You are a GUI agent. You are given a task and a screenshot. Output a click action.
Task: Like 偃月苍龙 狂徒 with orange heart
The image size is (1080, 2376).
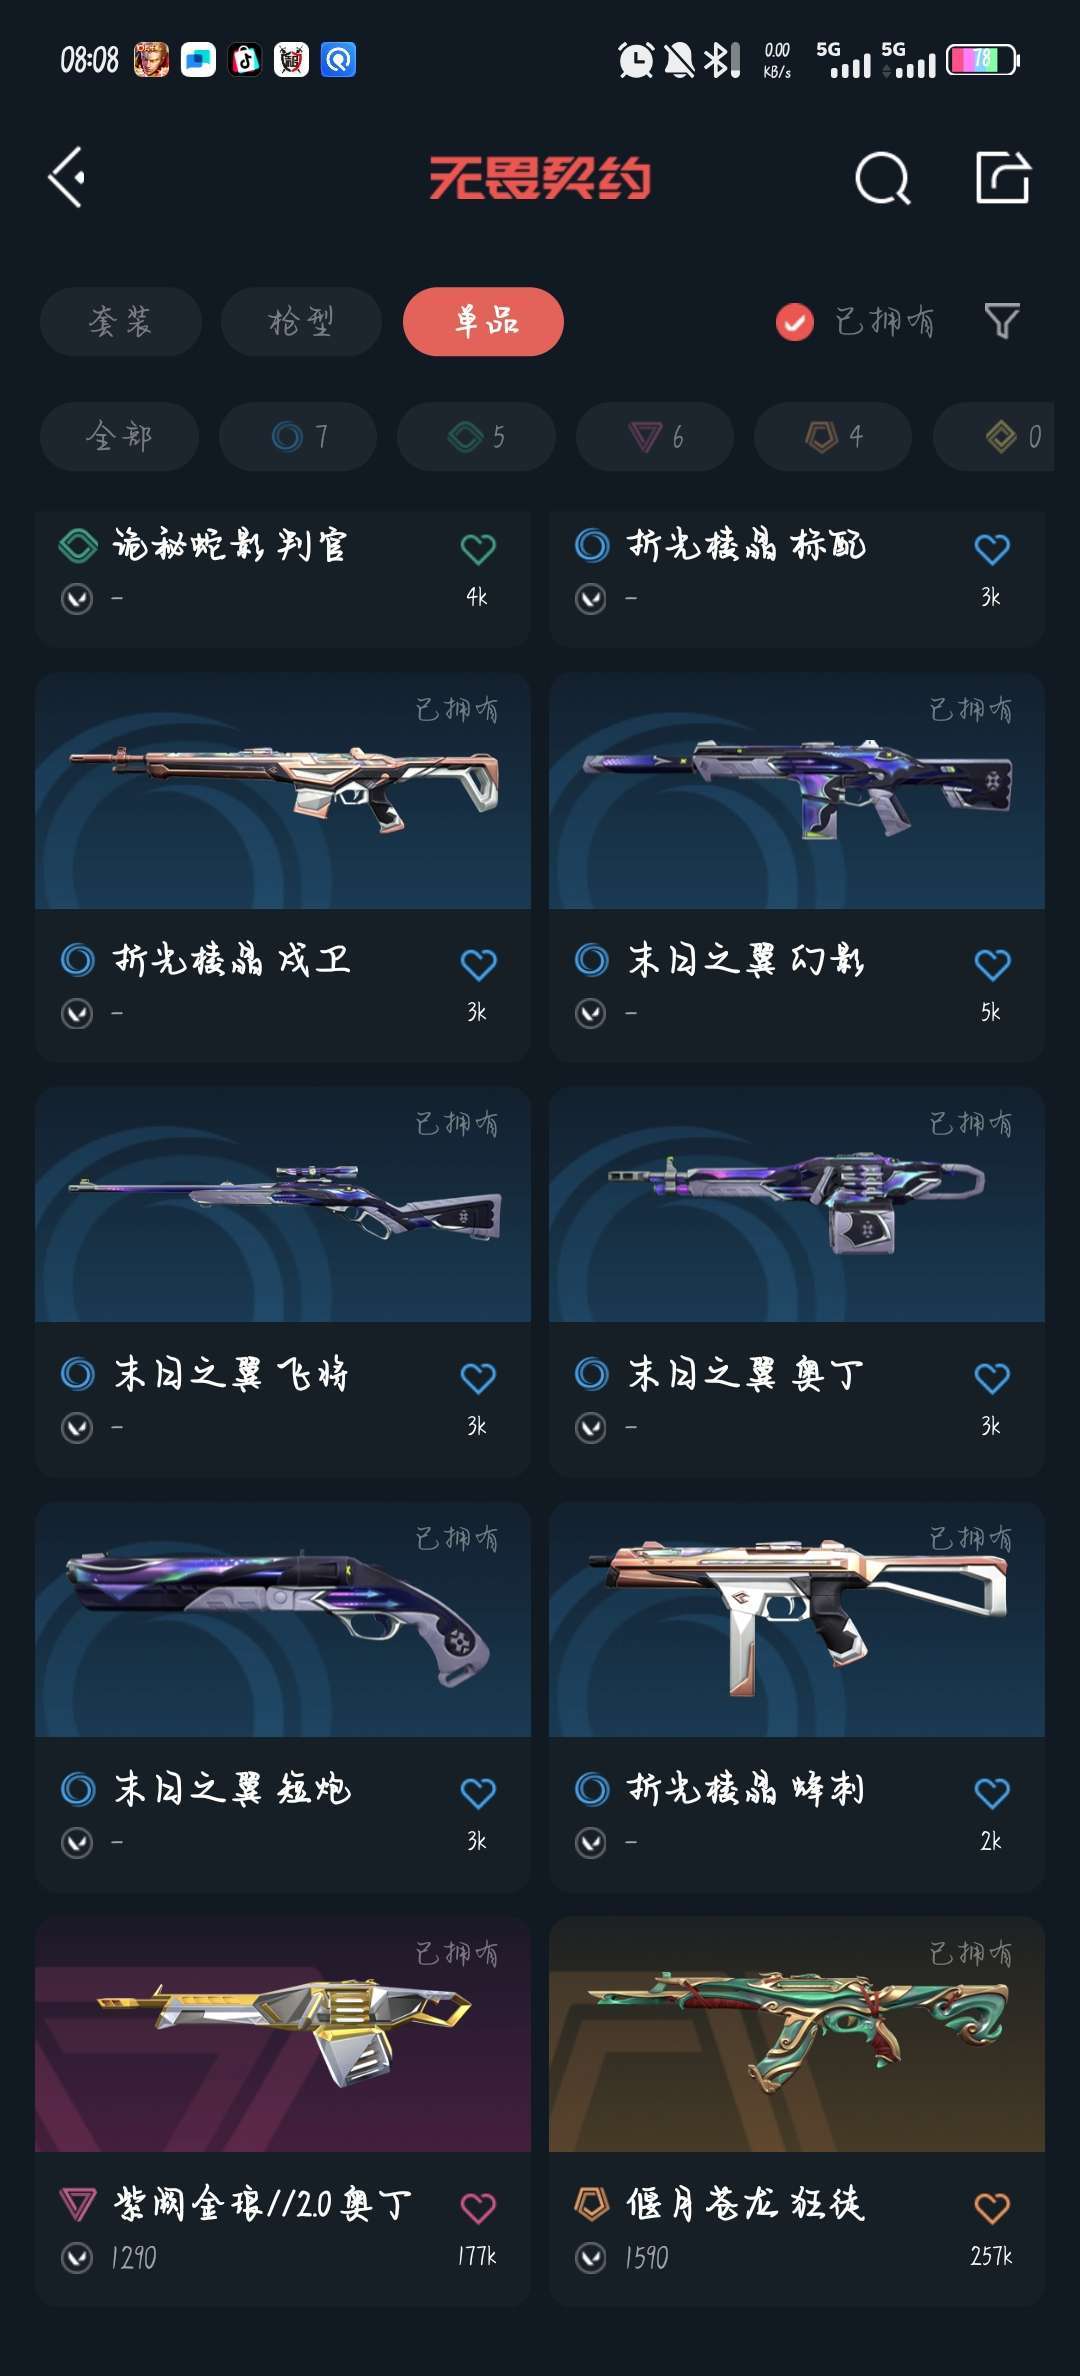click(x=992, y=2207)
